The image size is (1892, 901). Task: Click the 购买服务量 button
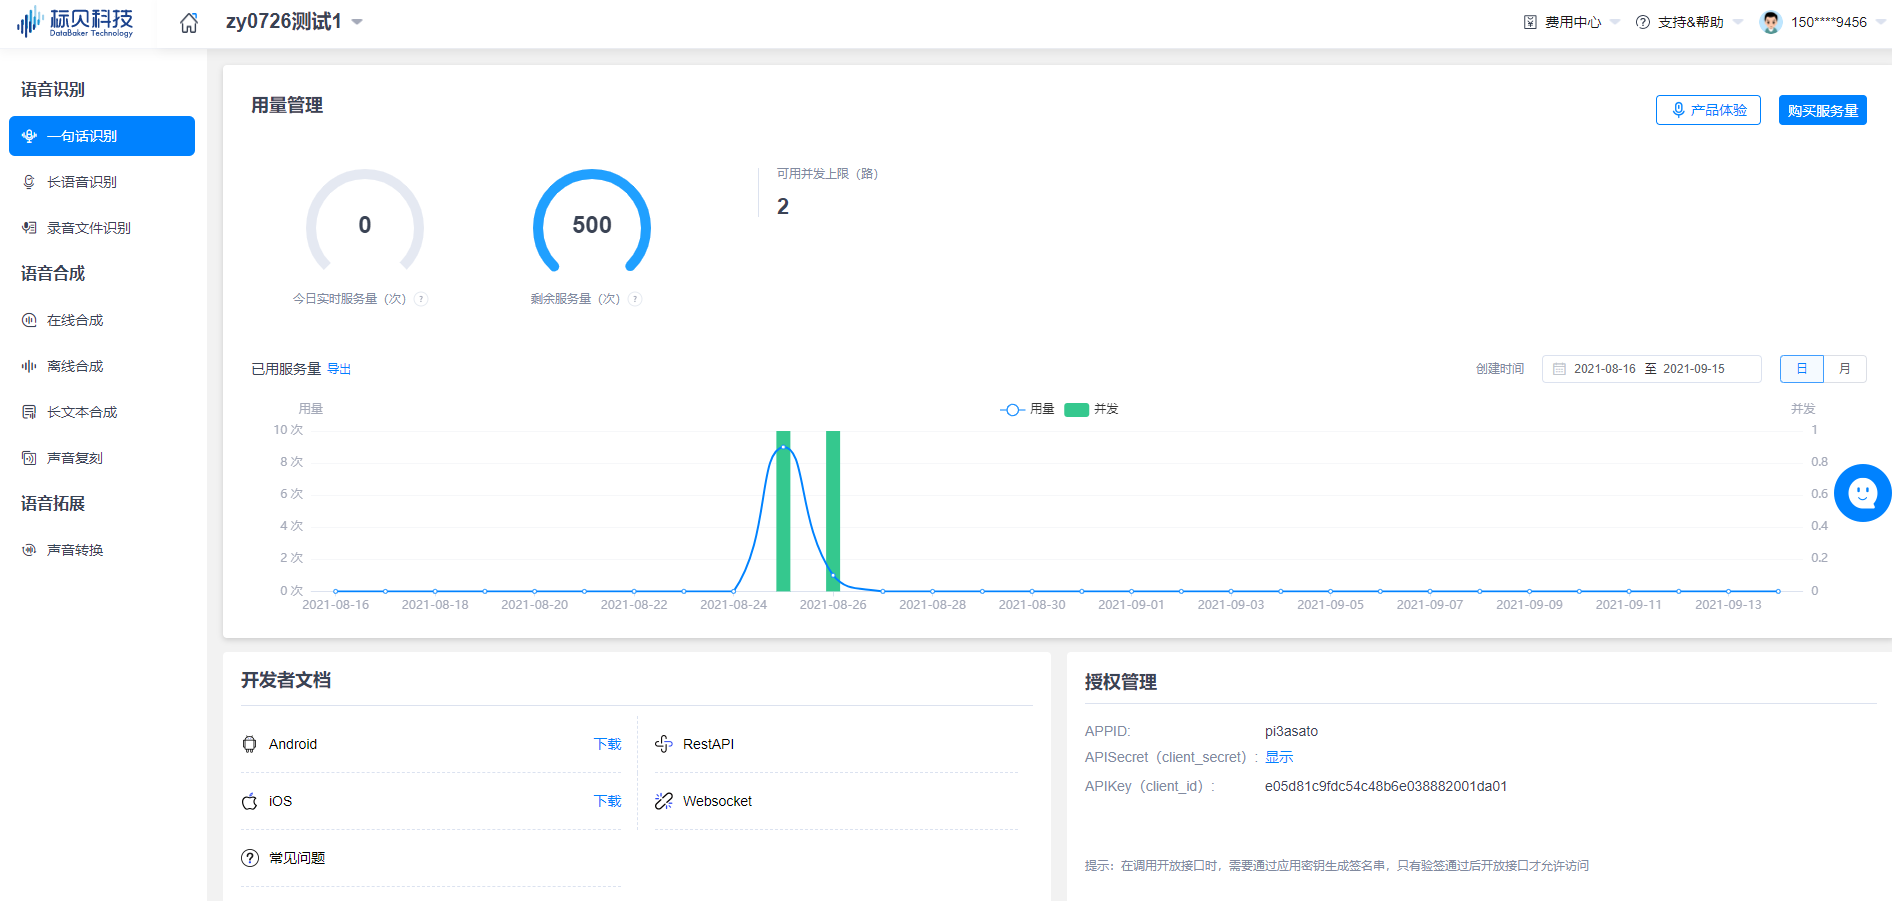1823,110
